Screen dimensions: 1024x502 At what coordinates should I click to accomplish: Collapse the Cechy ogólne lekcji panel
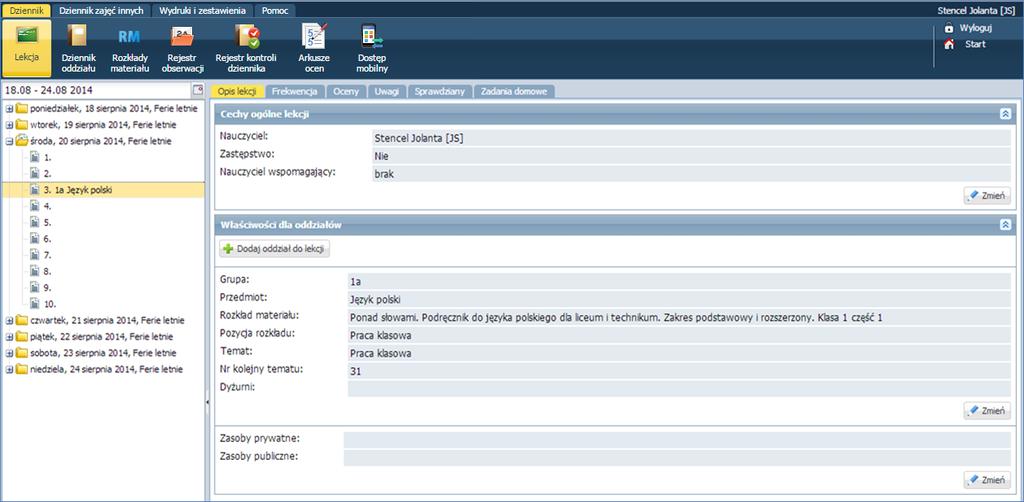1006,114
